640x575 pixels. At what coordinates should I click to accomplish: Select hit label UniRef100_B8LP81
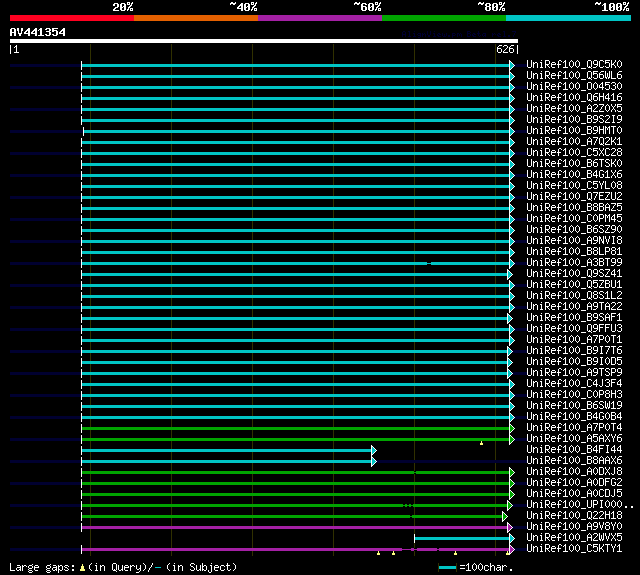(x=574, y=252)
